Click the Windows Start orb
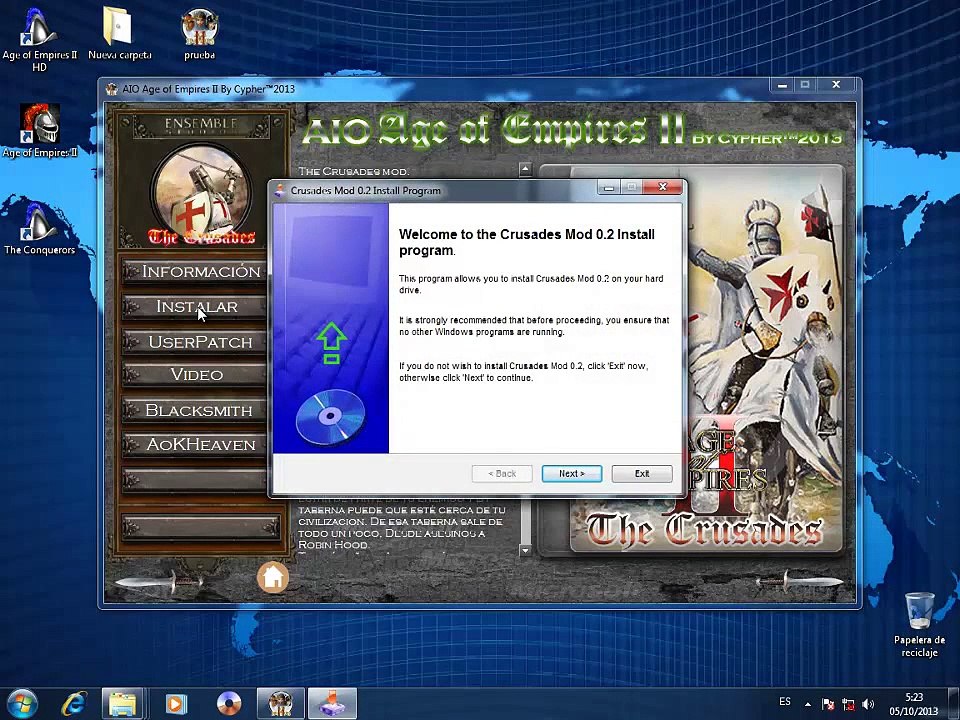The image size is (960, 720). (23, 703)
